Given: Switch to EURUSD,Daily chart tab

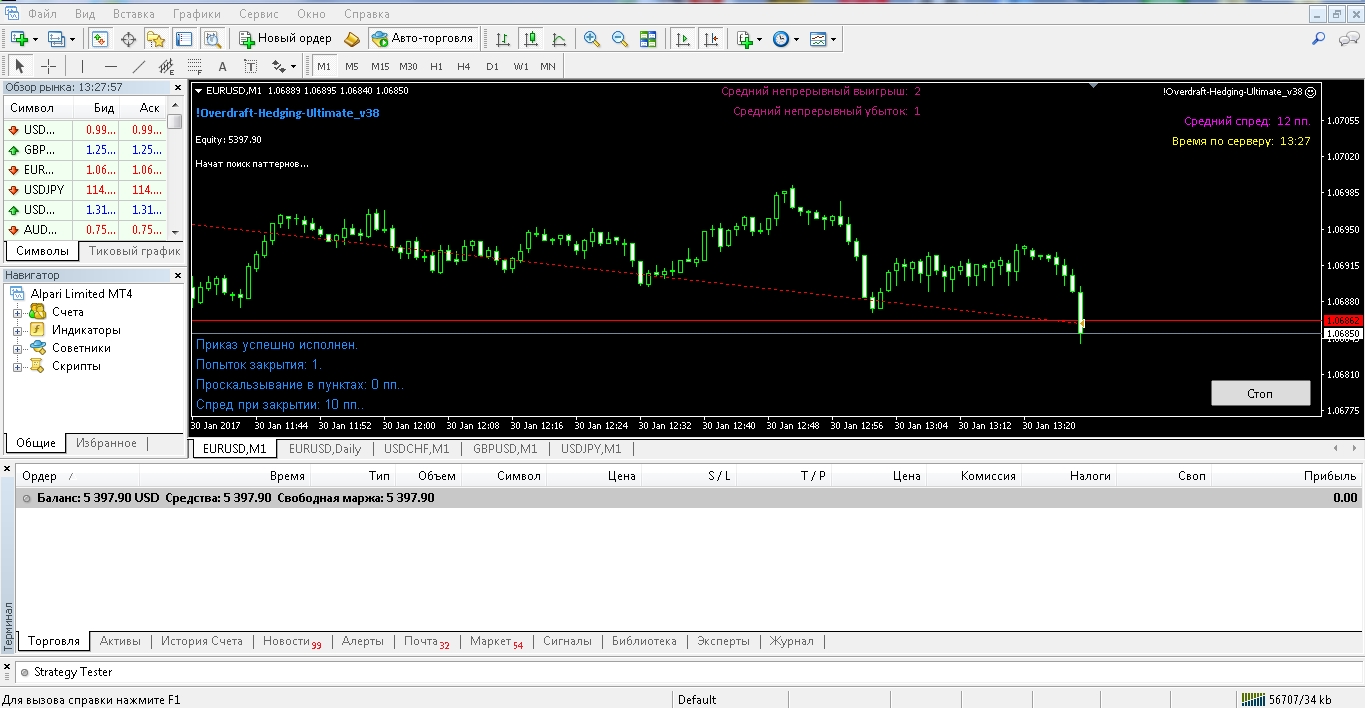Looking at the screenshot, I should [325, 449].
